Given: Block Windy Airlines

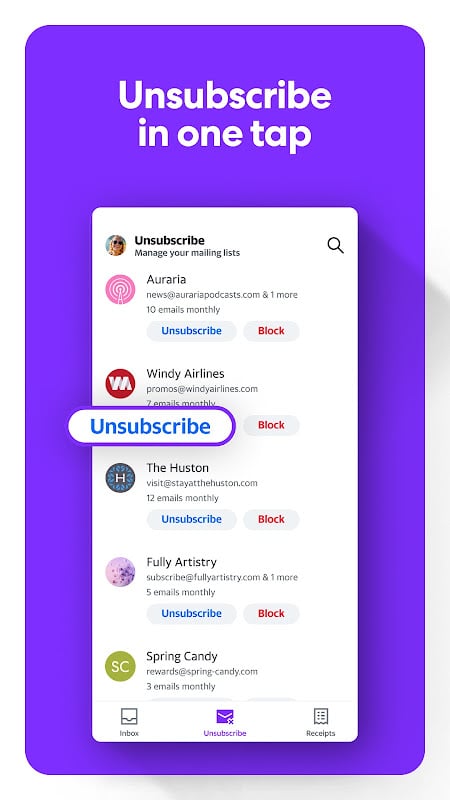Looking at the screenshot, I should pos(271,425).
